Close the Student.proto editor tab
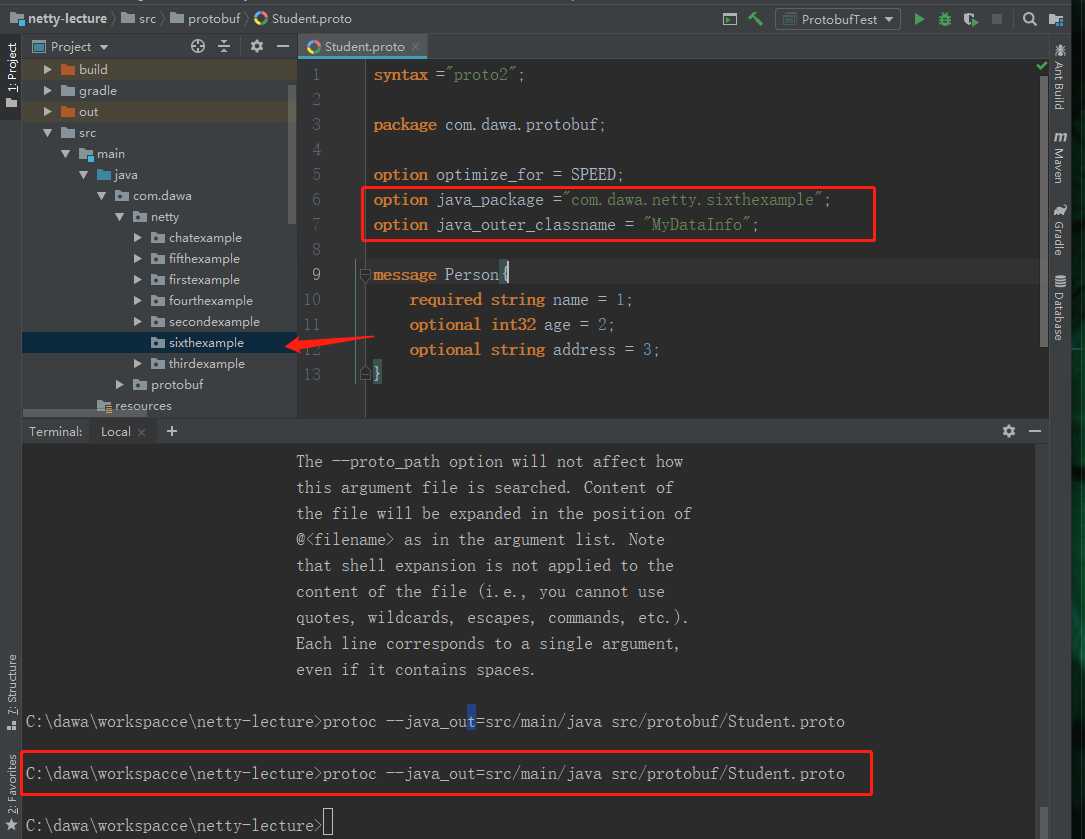Viewport: 1085px width, 839px height. [415, 46]
